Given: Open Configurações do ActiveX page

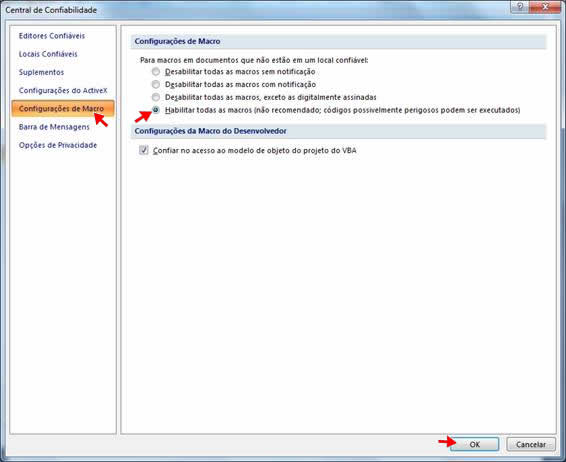Looking at the screenshot, I should [x=63, y=90].
